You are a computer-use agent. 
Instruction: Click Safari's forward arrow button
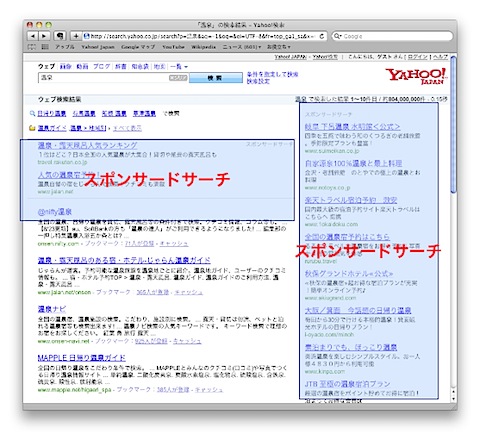coord(44,36)
